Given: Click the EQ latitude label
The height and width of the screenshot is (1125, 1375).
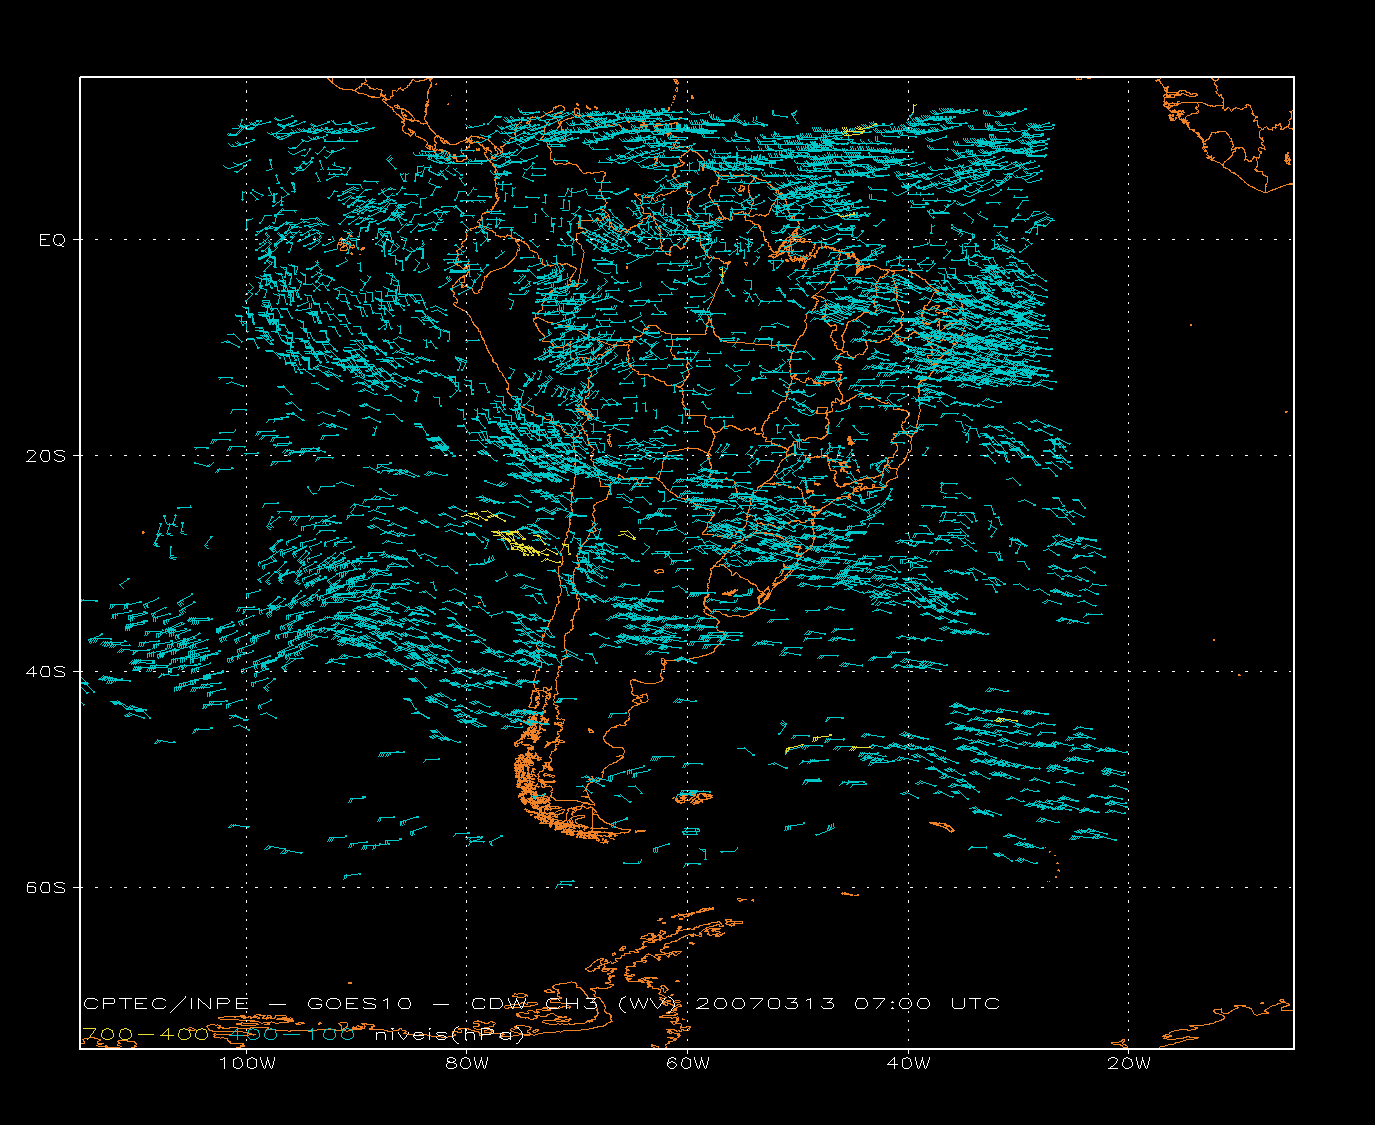Looking at the screenshot, I should [52, 240].
